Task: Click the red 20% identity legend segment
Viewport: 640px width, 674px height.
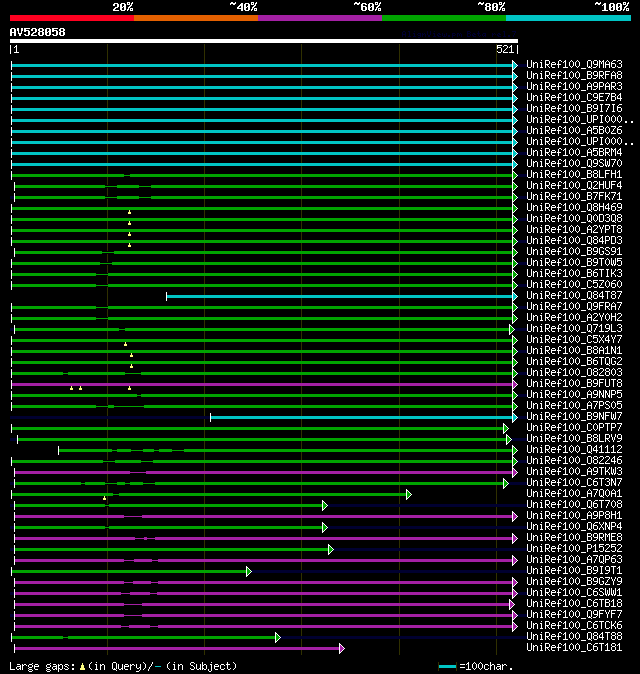Action: [x=72, y=18]
